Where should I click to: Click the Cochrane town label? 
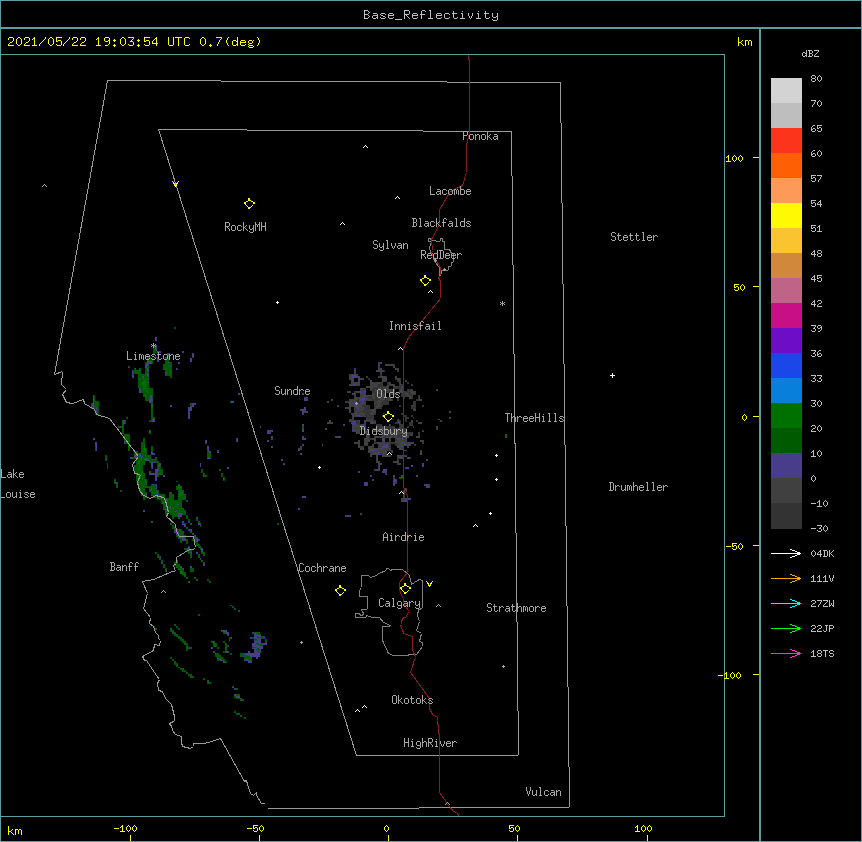322,568
